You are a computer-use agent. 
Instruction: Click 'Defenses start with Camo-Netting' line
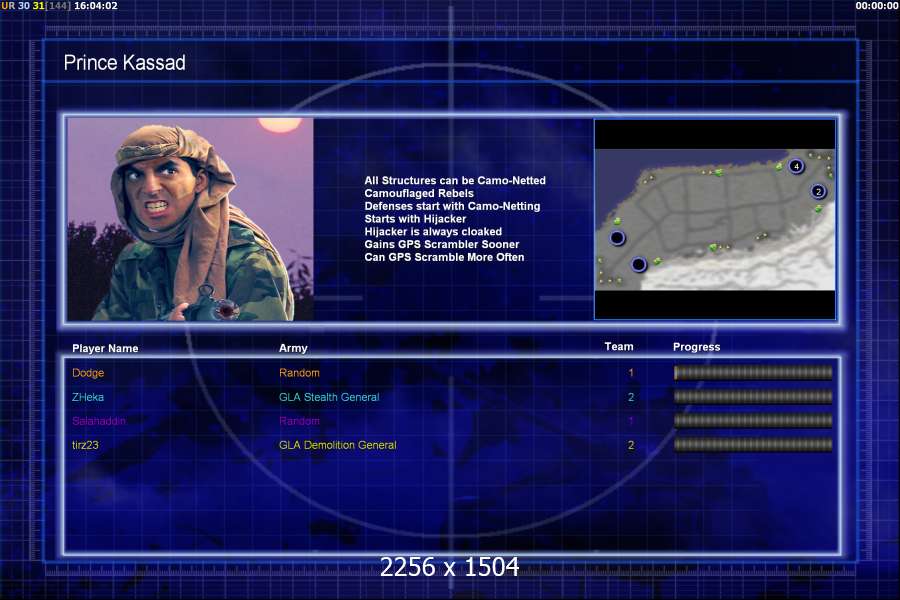[452, 206]
